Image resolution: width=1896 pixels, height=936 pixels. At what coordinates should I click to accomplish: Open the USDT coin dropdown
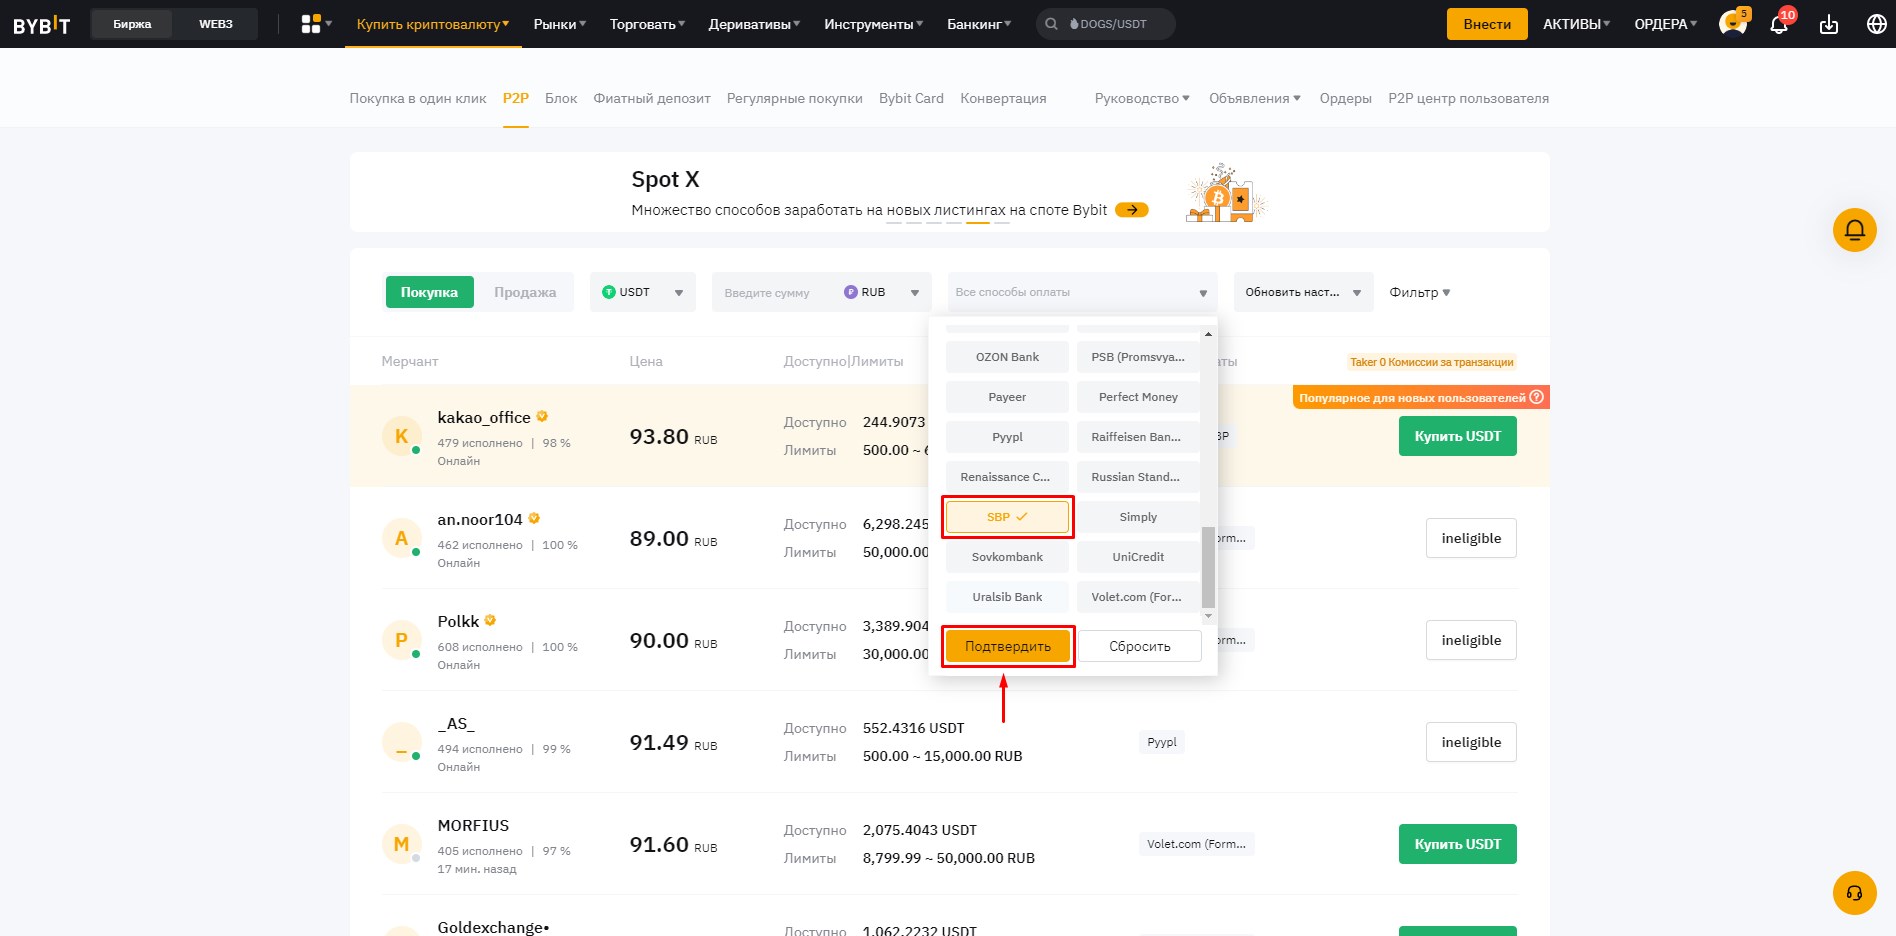[x=643, y=292]
